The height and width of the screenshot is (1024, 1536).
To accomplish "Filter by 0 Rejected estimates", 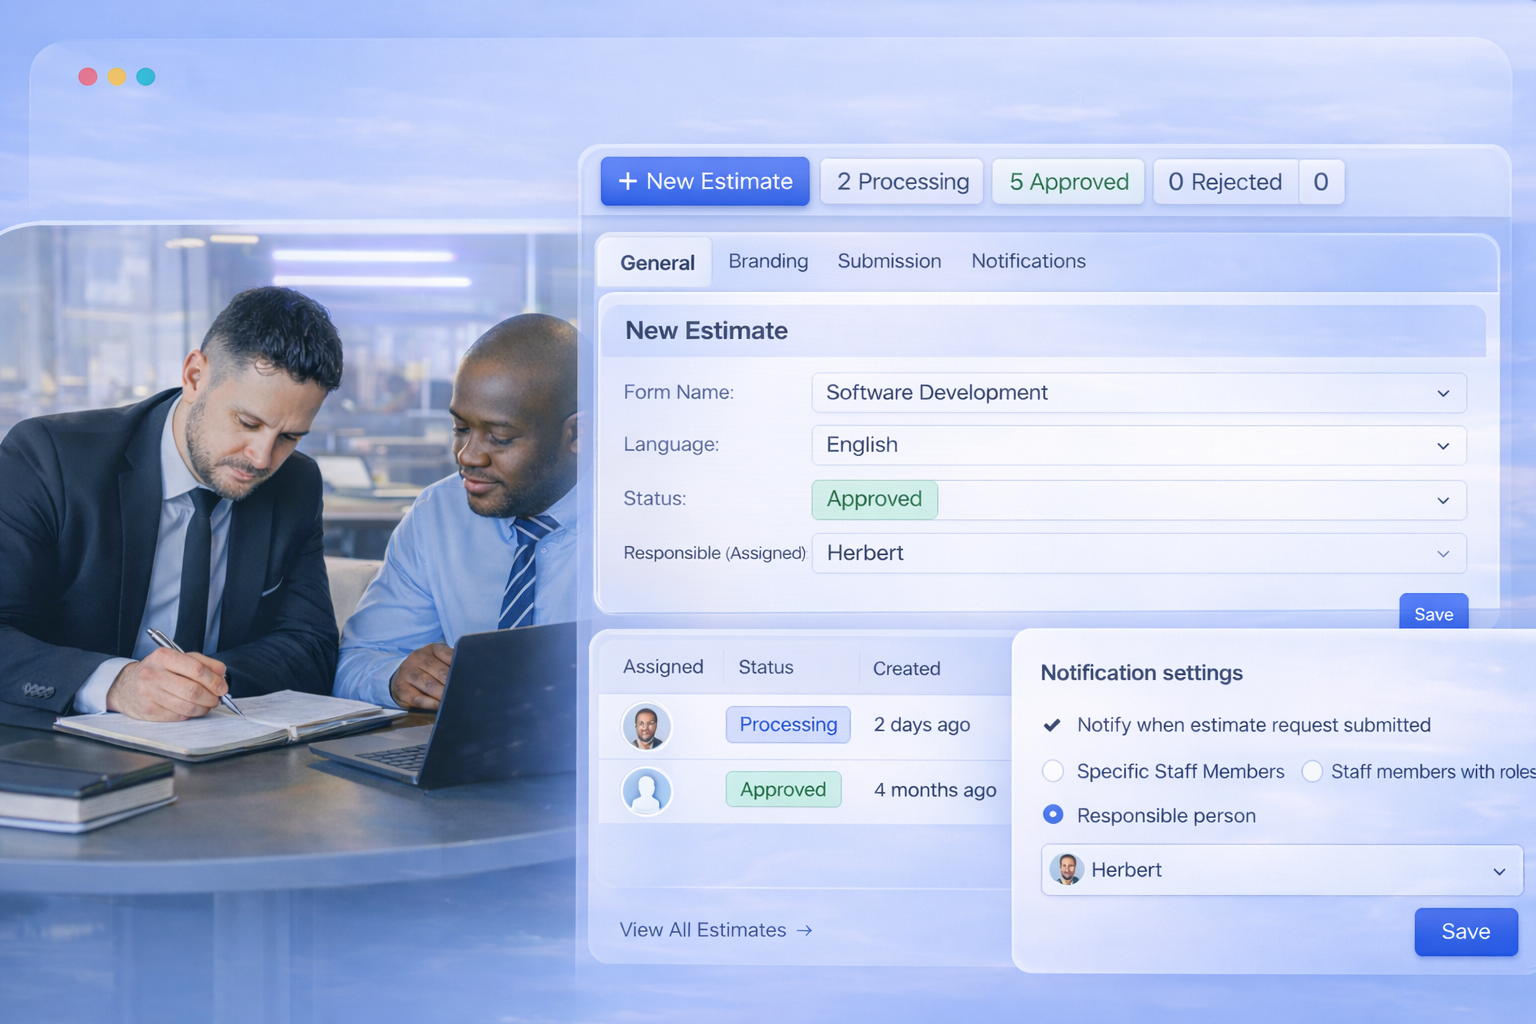I will (x=1225, y=182).
